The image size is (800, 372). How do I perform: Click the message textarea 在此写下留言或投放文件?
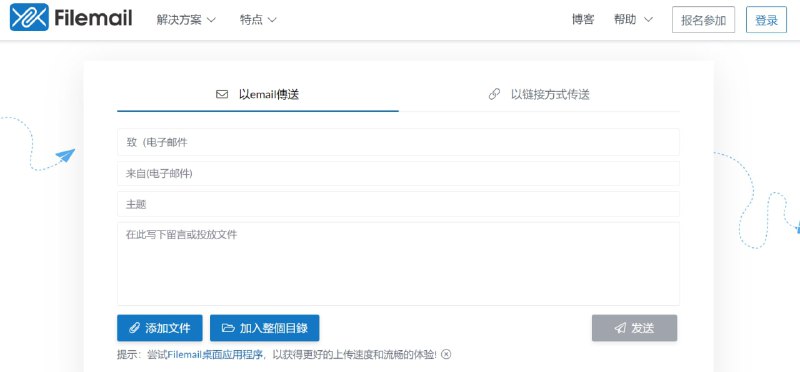pos(398,263)
